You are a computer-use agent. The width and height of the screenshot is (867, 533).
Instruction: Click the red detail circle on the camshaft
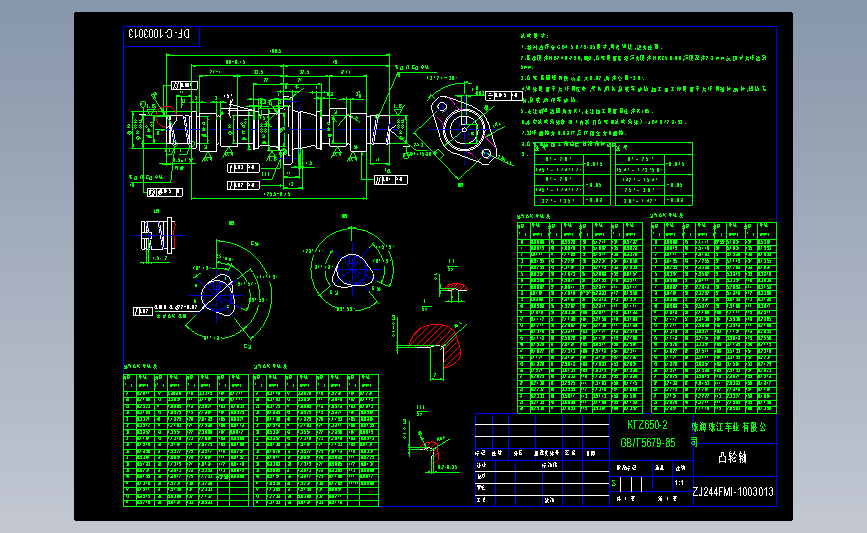click(x=166, y=117)
